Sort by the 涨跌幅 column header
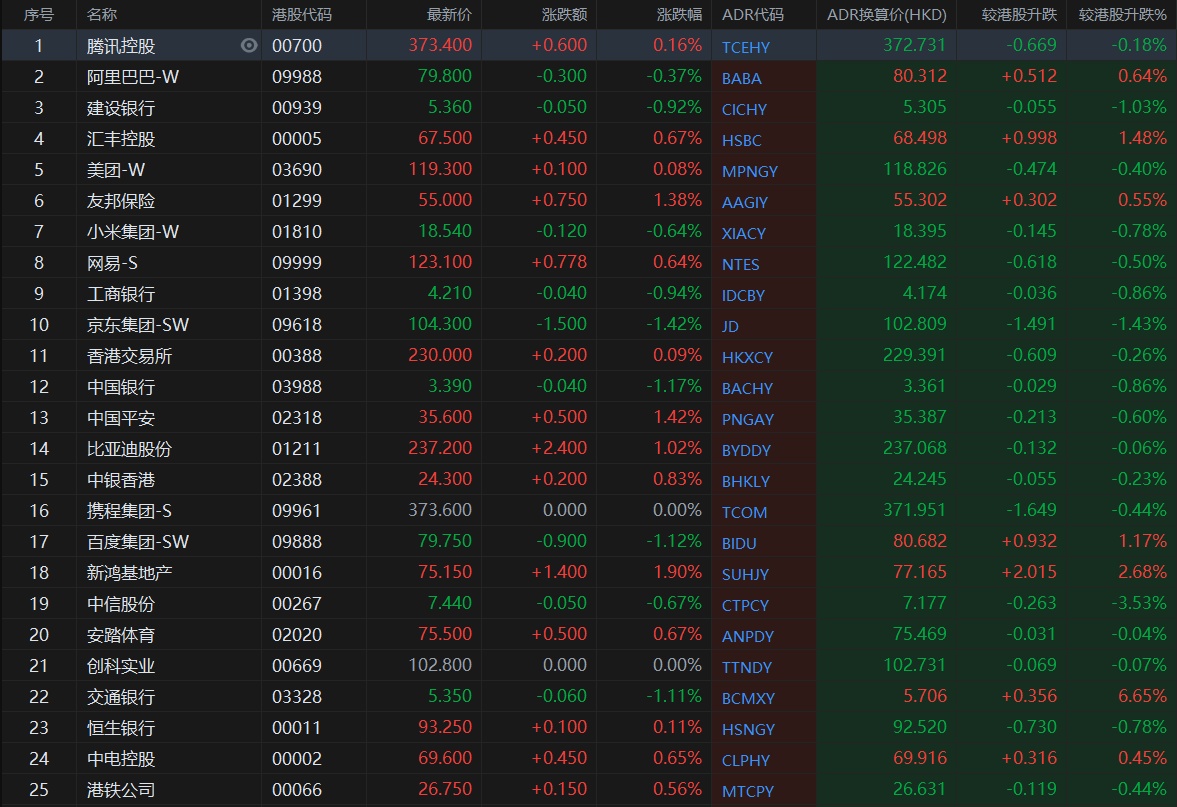The height and width of the screenshot is (807, 1177). 679,15
